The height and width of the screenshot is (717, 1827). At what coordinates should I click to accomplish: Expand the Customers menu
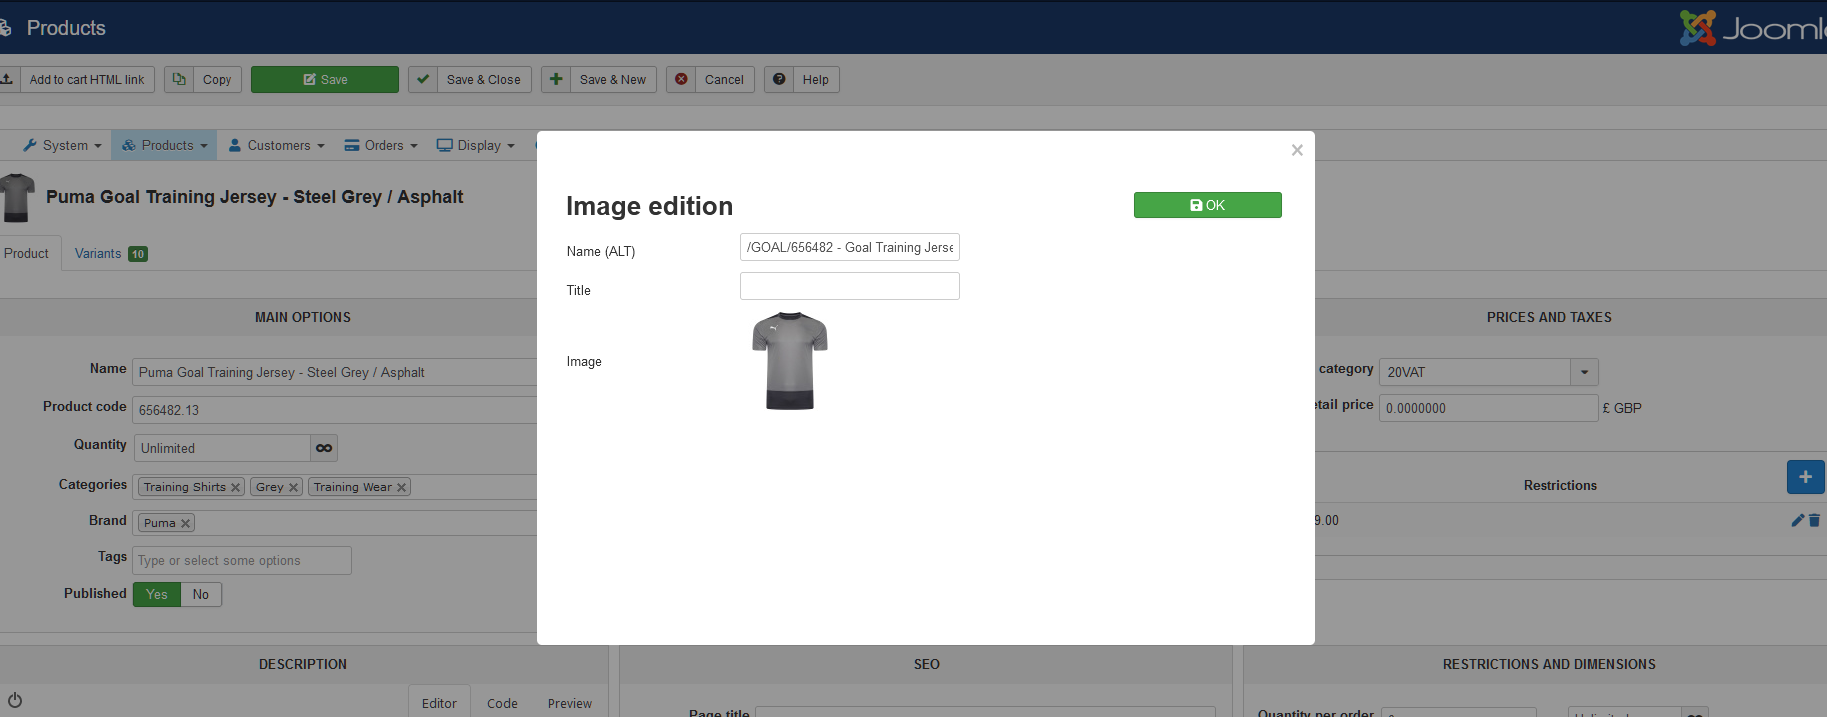coord(277,145)
